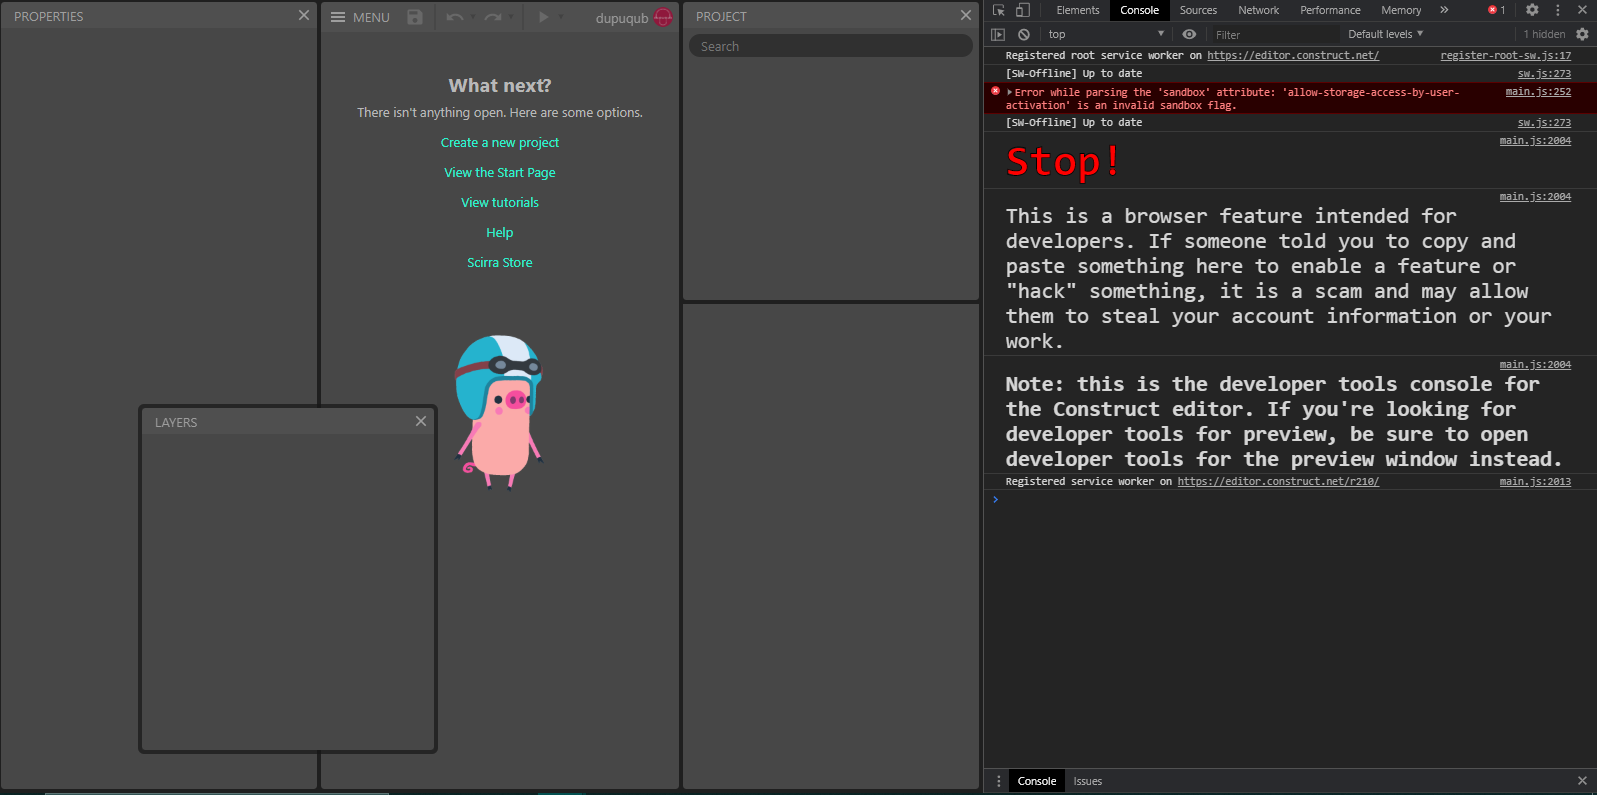Switch to the Sources tab
Viewport: 1597px width, 795px height.
(x=1198, y=10)
